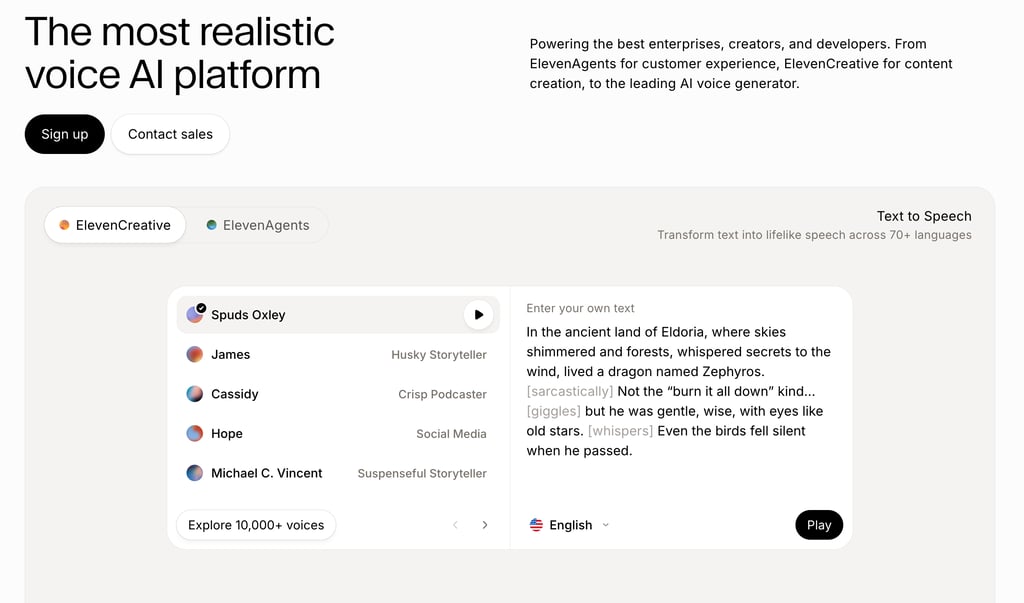Viewport: 1024px width, 603px height.
Task: Click the Hope voice avatar icon
Action: coord(195,434)
